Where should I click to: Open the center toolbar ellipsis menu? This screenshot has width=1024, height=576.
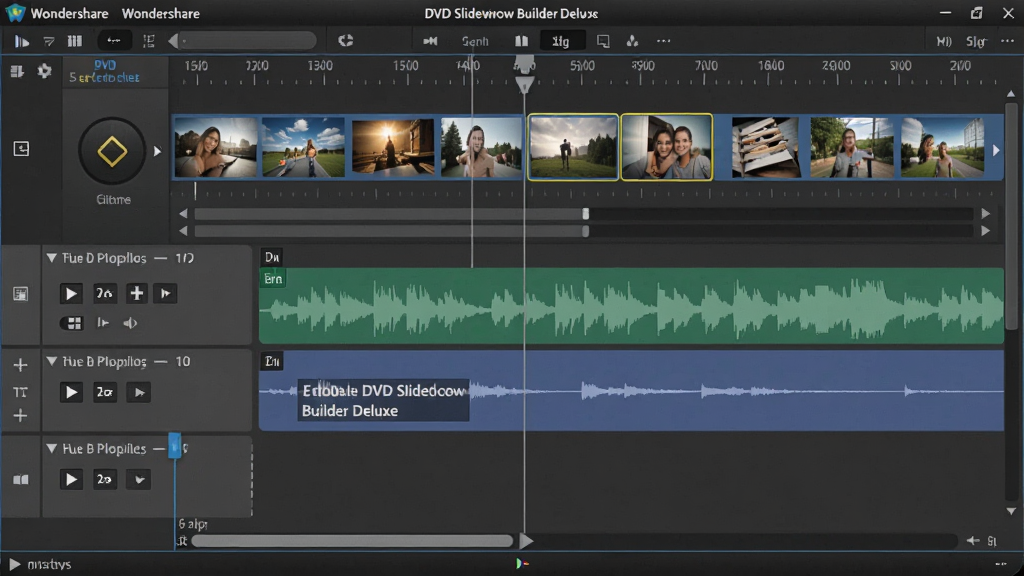(x=664, y=41)
